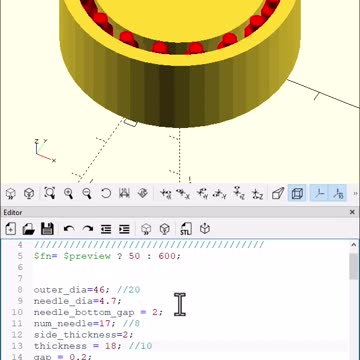Click line number 6 in editor gutter

pos(20,267)
